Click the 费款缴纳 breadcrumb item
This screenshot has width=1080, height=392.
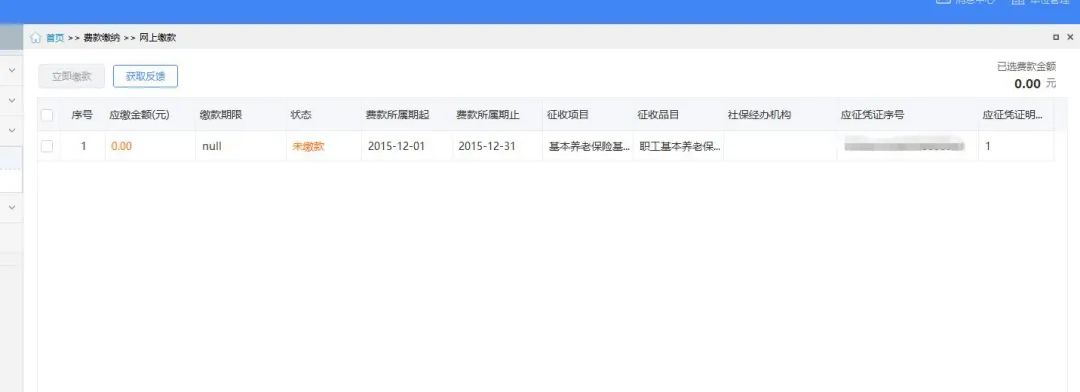[101, 38]
